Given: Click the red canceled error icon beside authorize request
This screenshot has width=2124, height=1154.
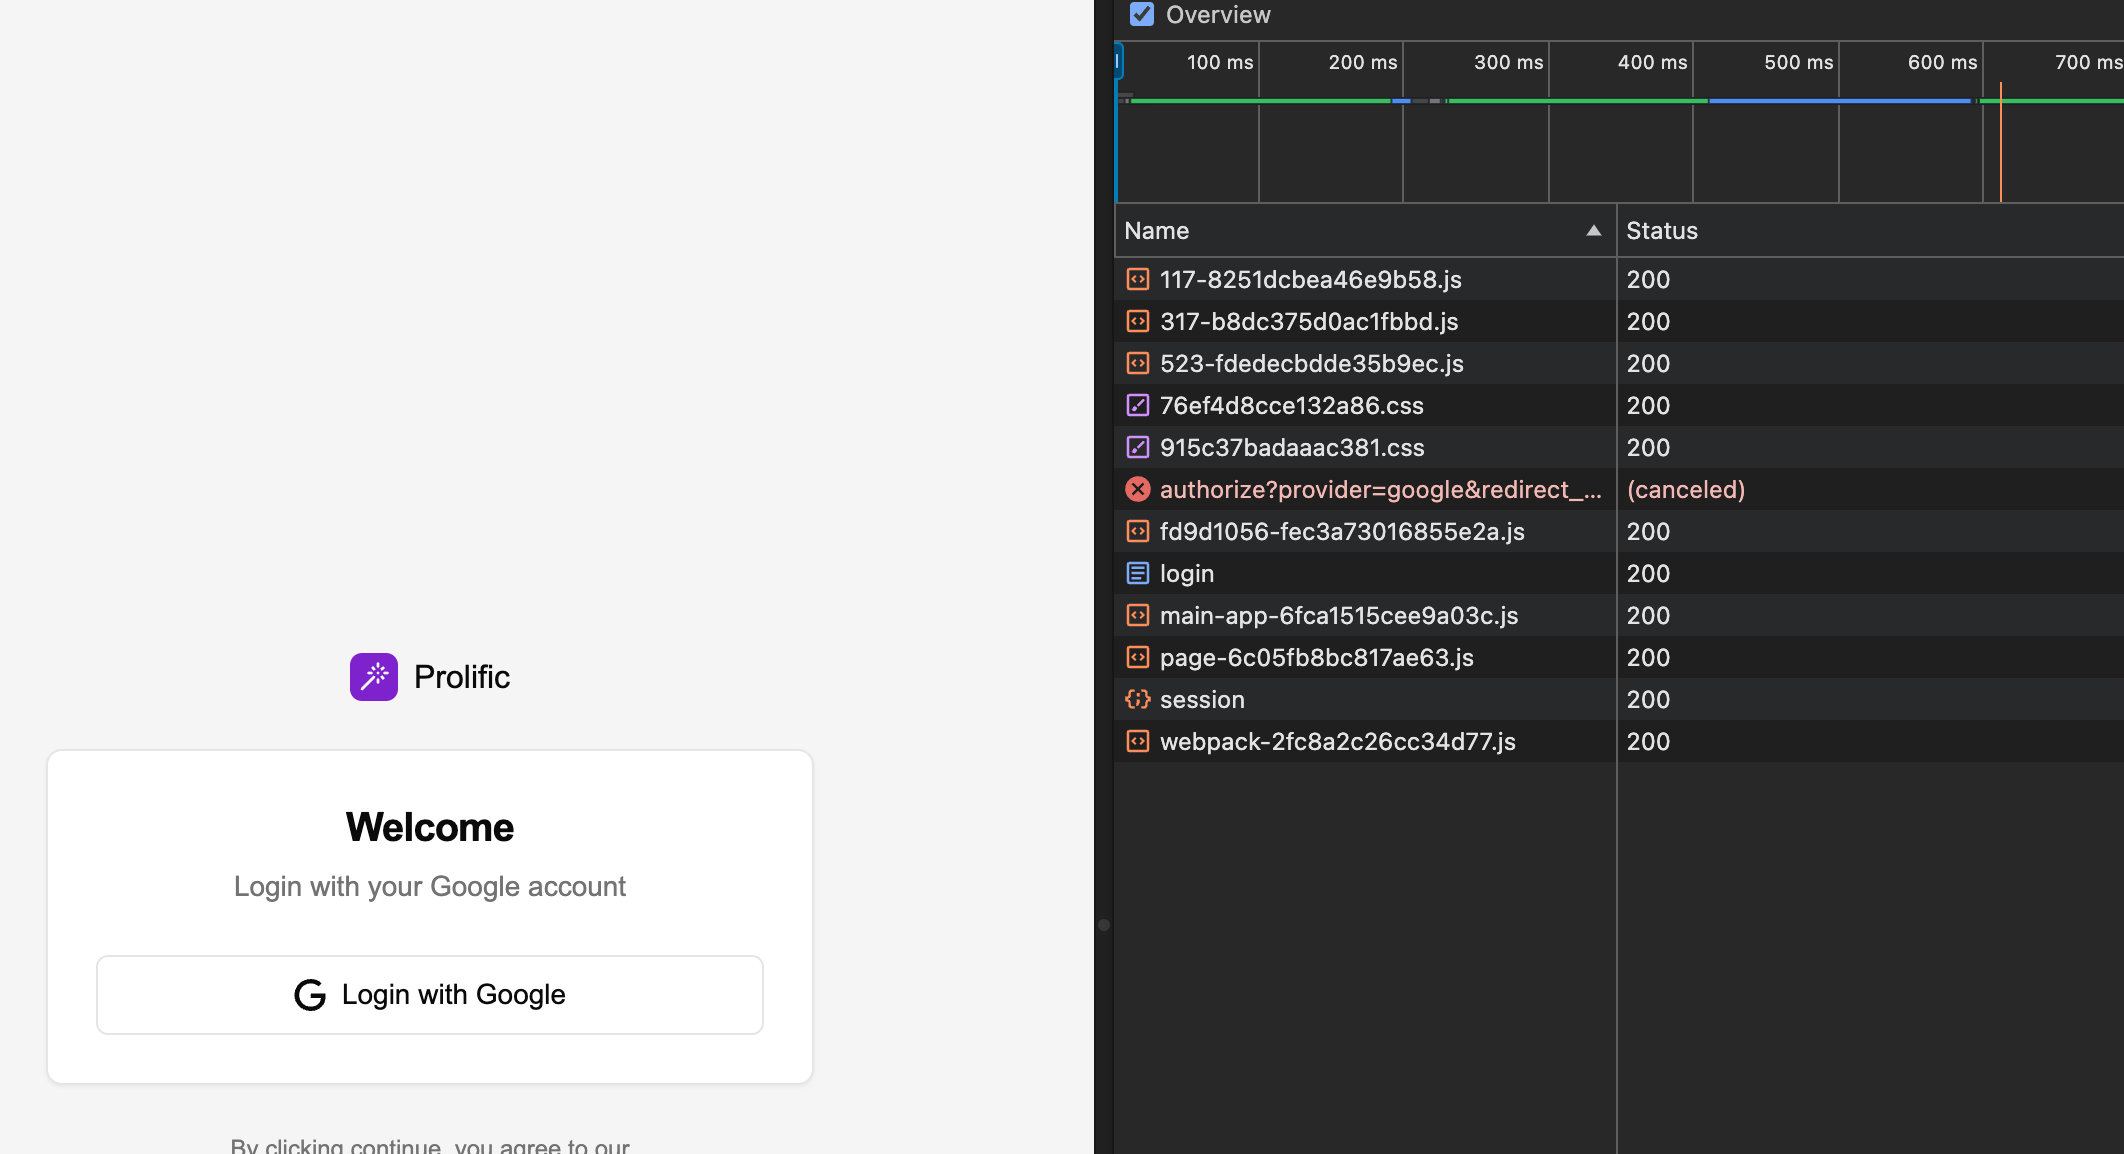Looking at the screenshot, I should coord(1137,490).
